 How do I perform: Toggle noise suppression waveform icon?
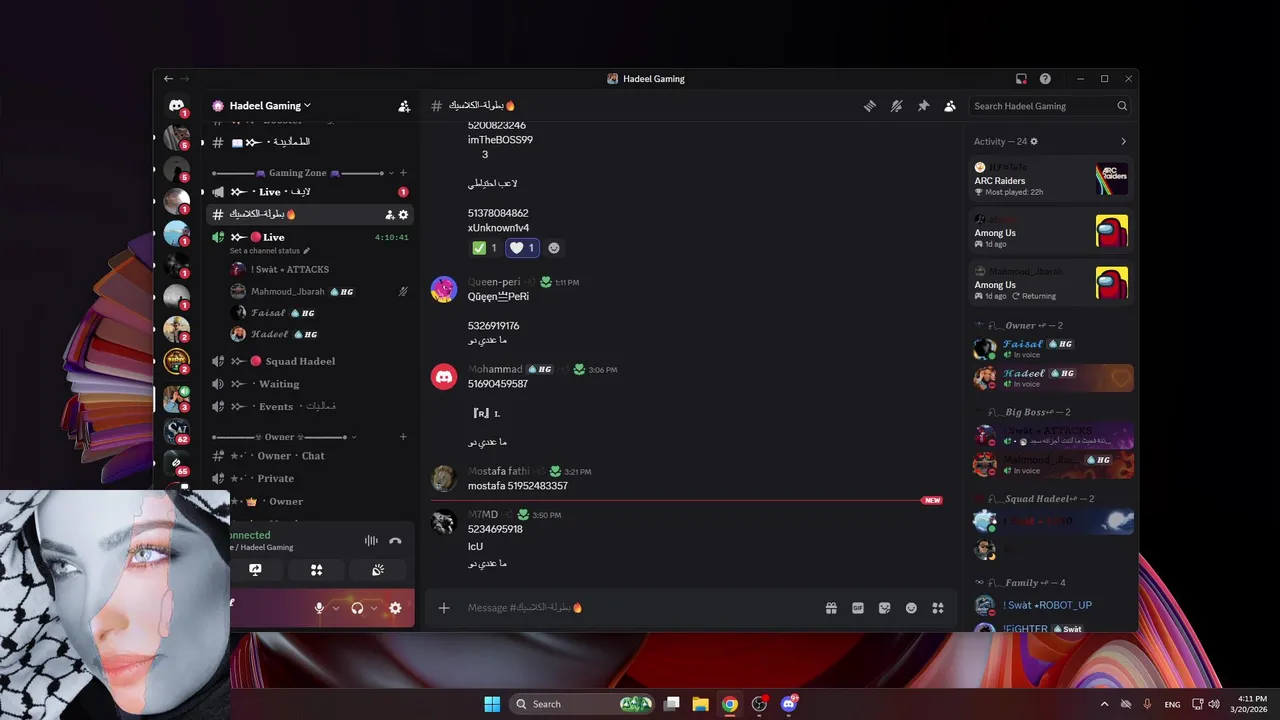tap(371, 541)
